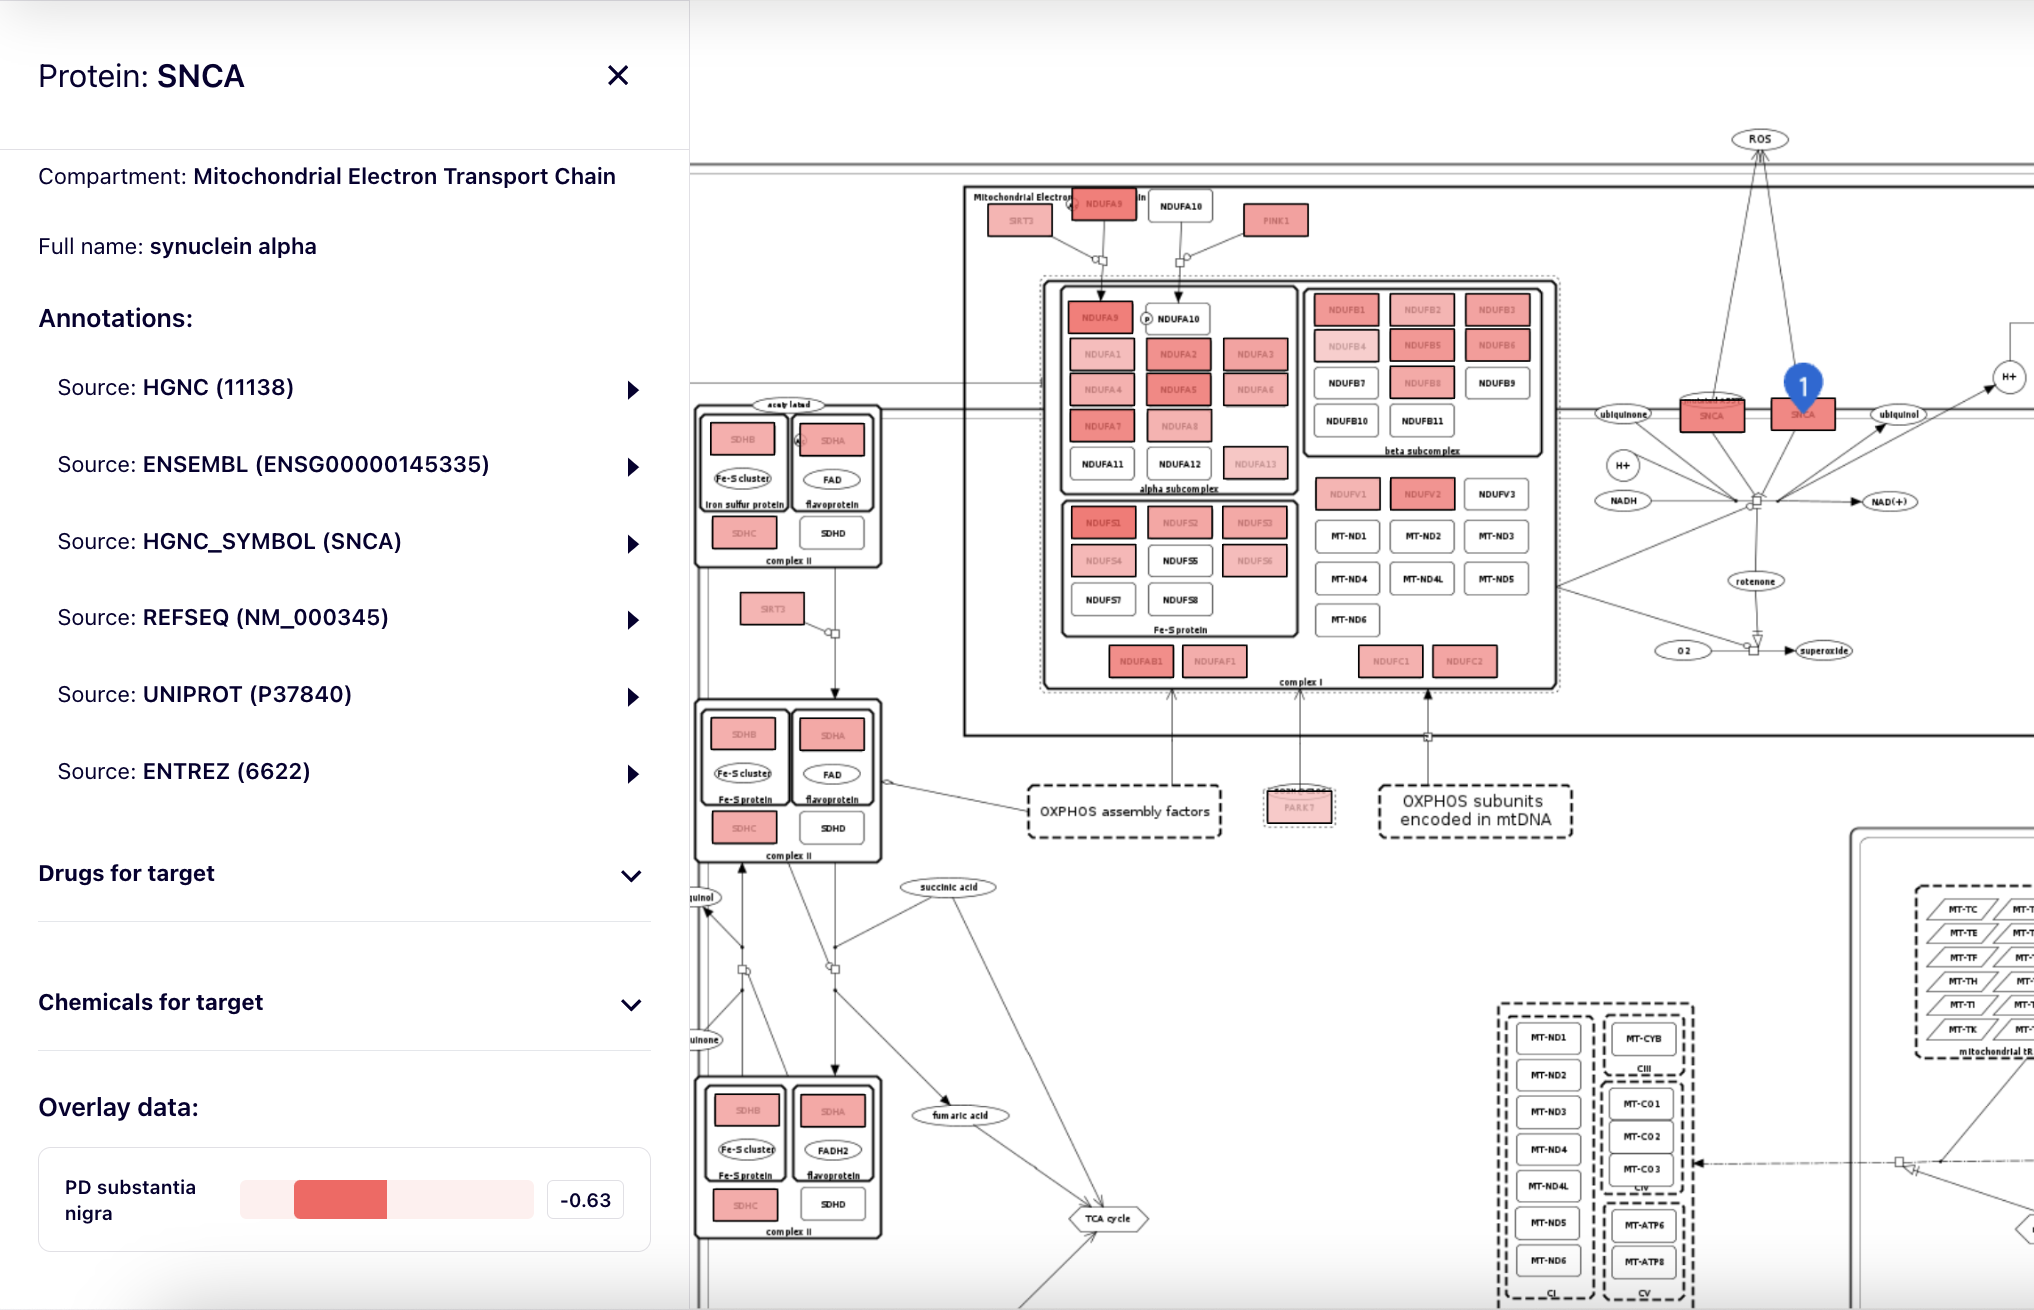2034x1310 pixels.
Task: Expand the HGNC_SYMBOL (SNCA) annotation
Action: (x=632, y=544)
